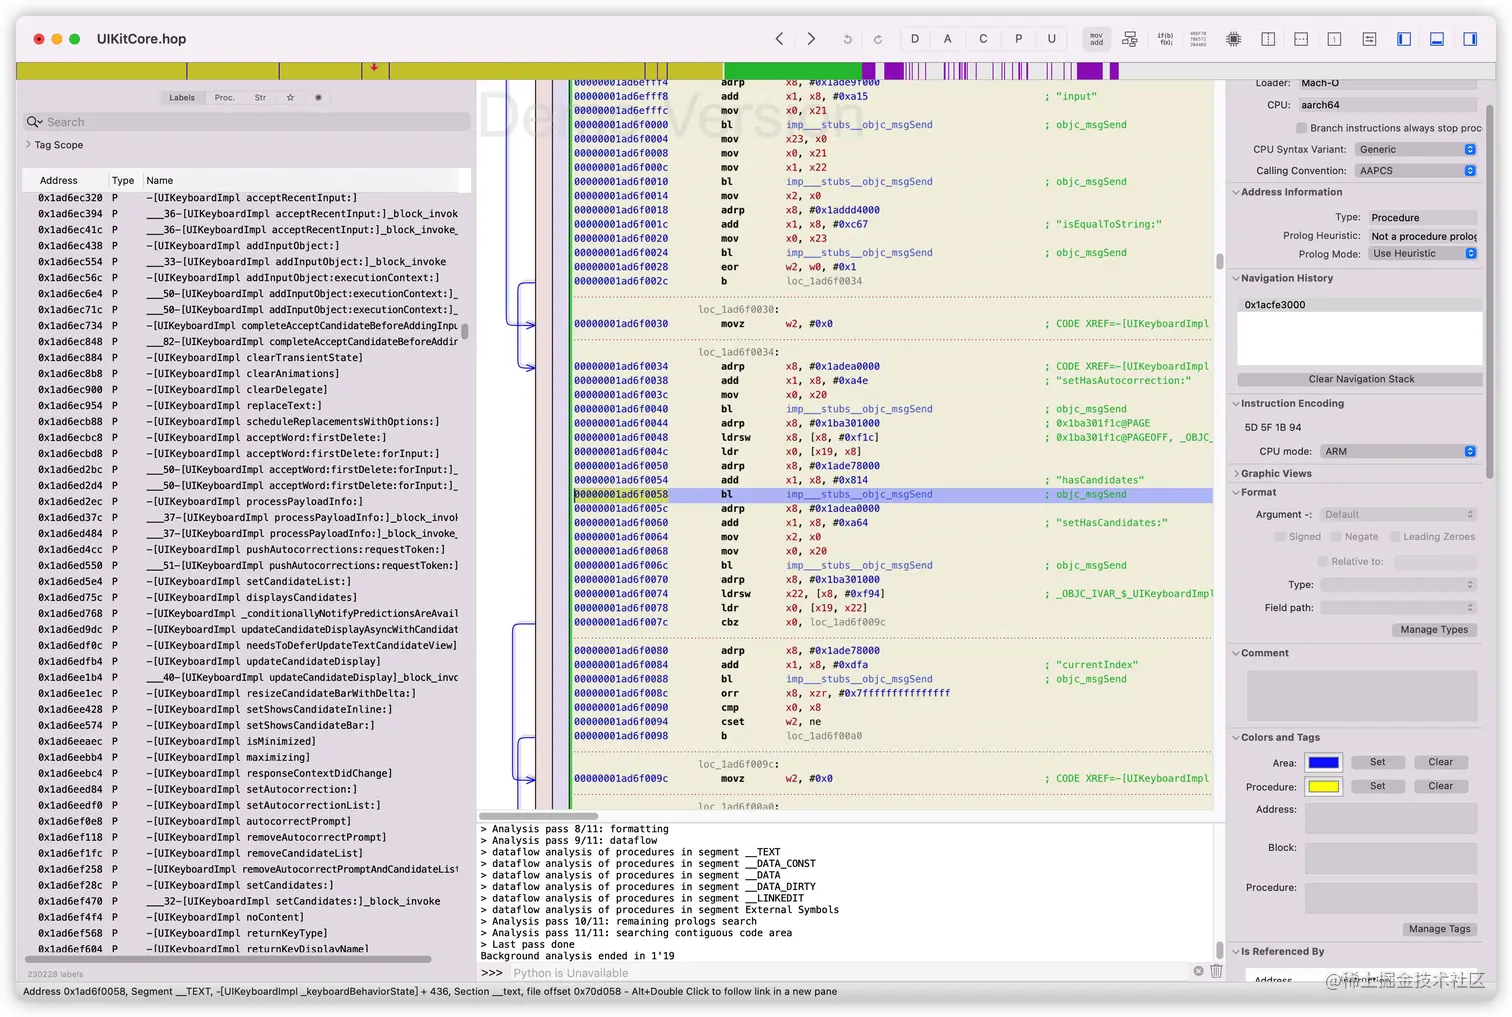Click the red arrow marker in navigation bar

(374, 67)
